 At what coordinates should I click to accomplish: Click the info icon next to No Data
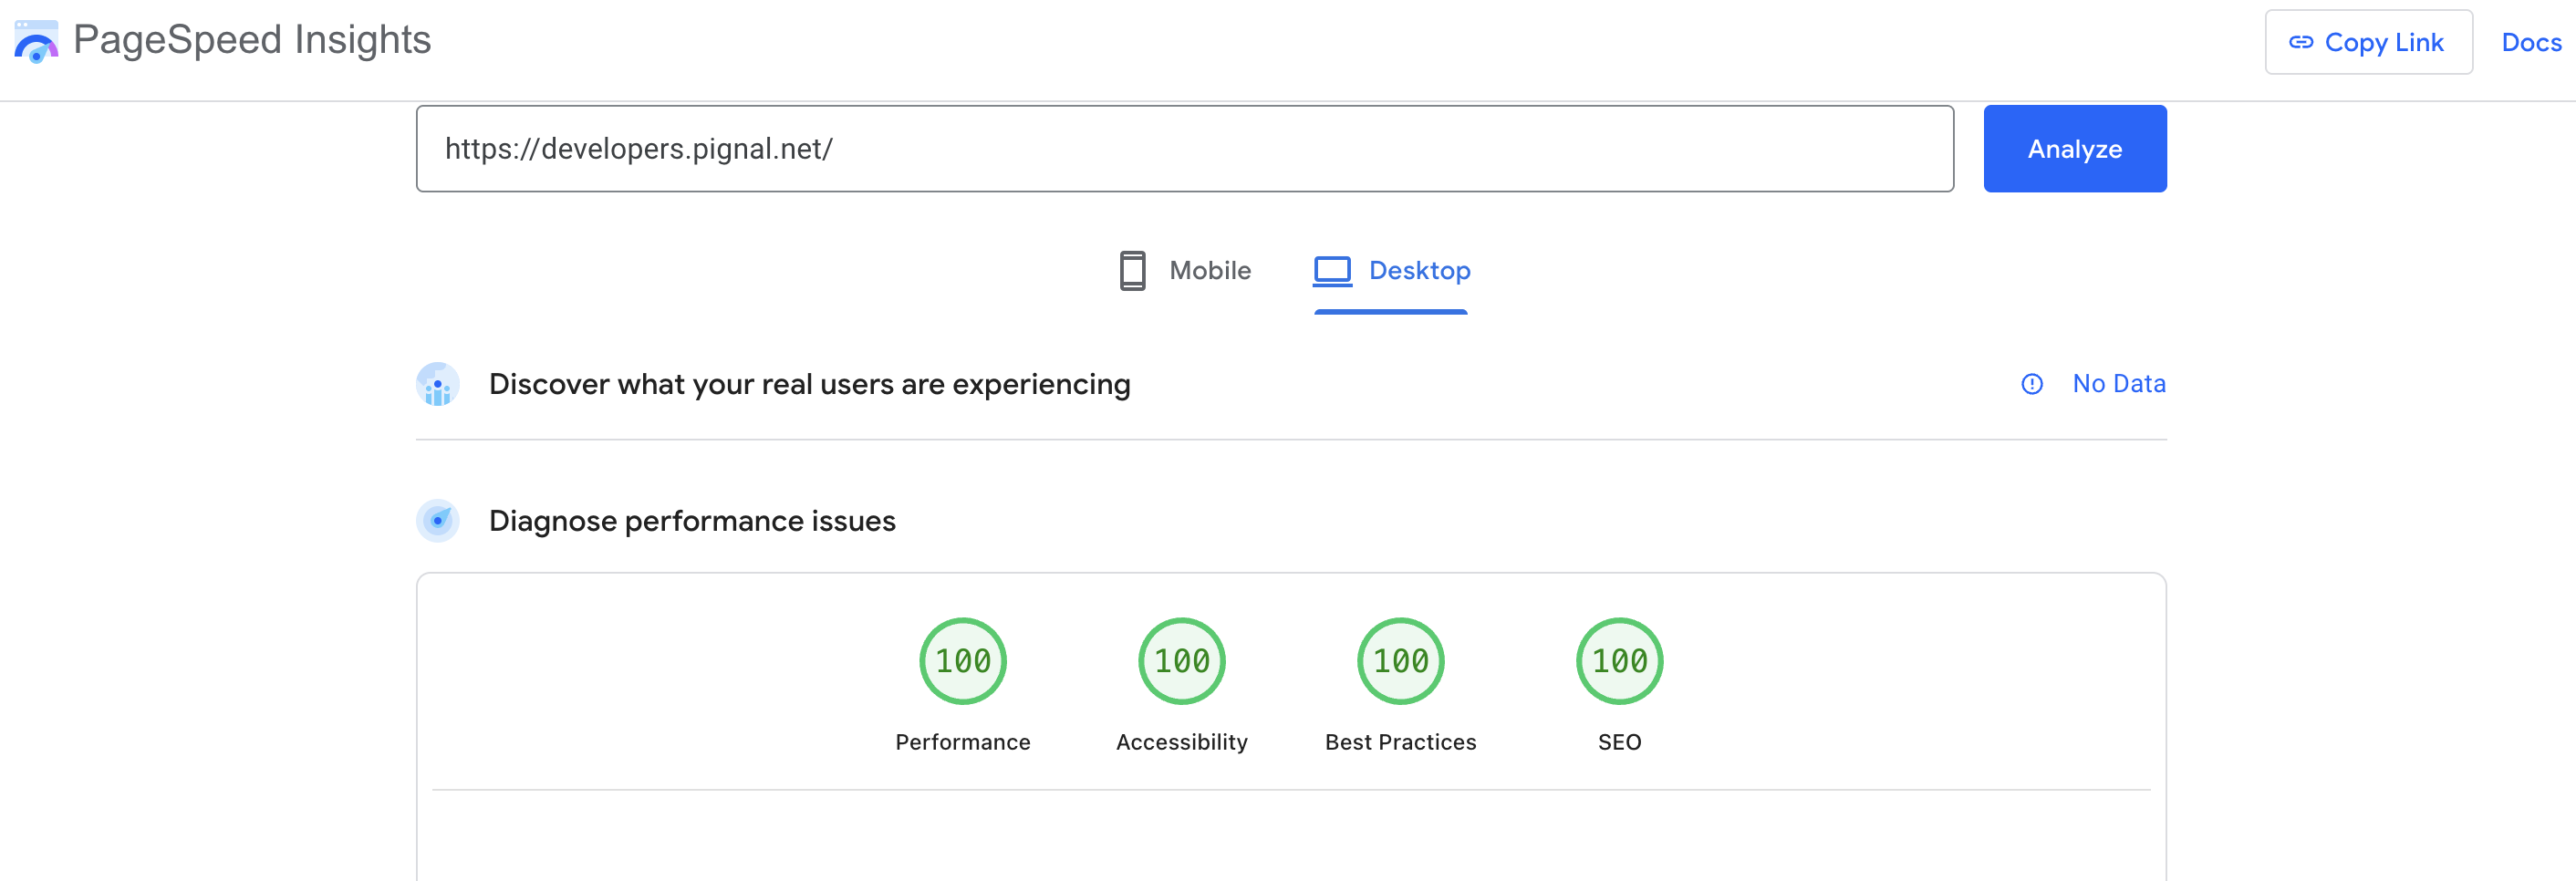click(x=2032, y=384)
